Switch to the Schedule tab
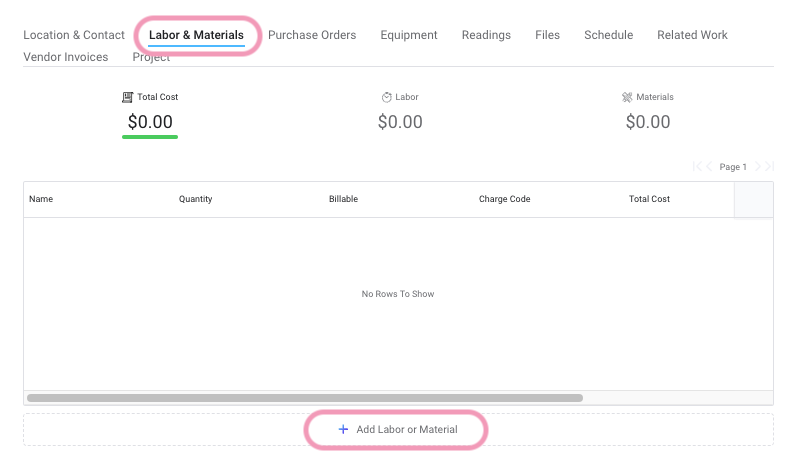Screen dimensions: 795x460 tap(608, 35)
